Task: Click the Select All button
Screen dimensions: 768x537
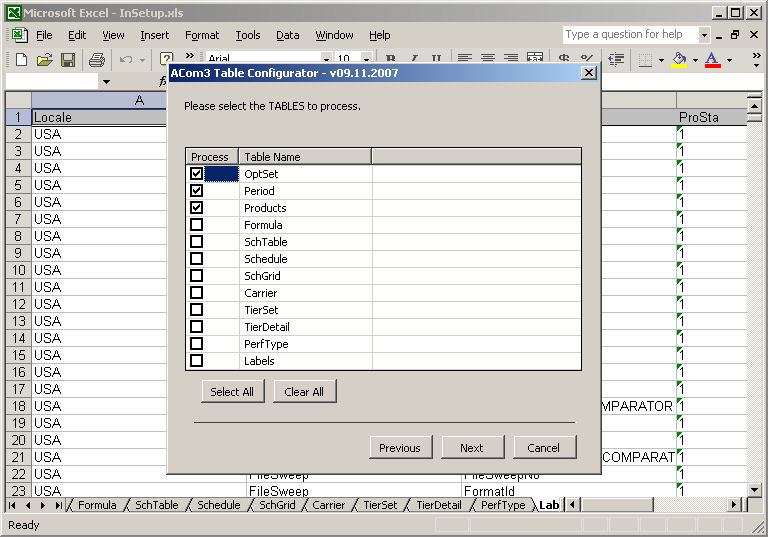Action: point(232,391)
